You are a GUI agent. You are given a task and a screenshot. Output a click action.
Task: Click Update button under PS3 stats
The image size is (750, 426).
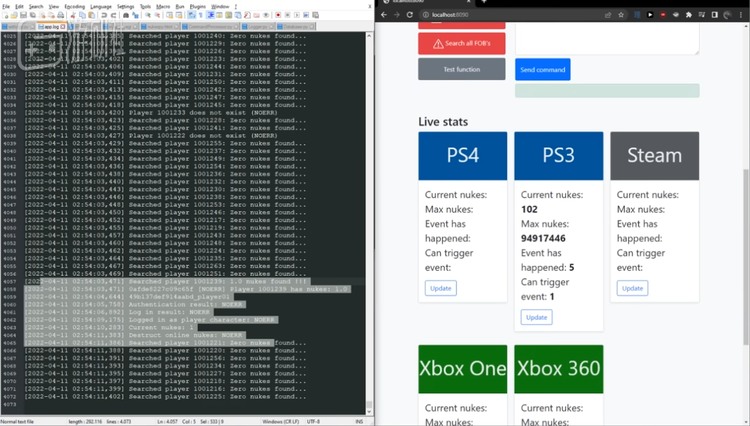coord(536,317)
